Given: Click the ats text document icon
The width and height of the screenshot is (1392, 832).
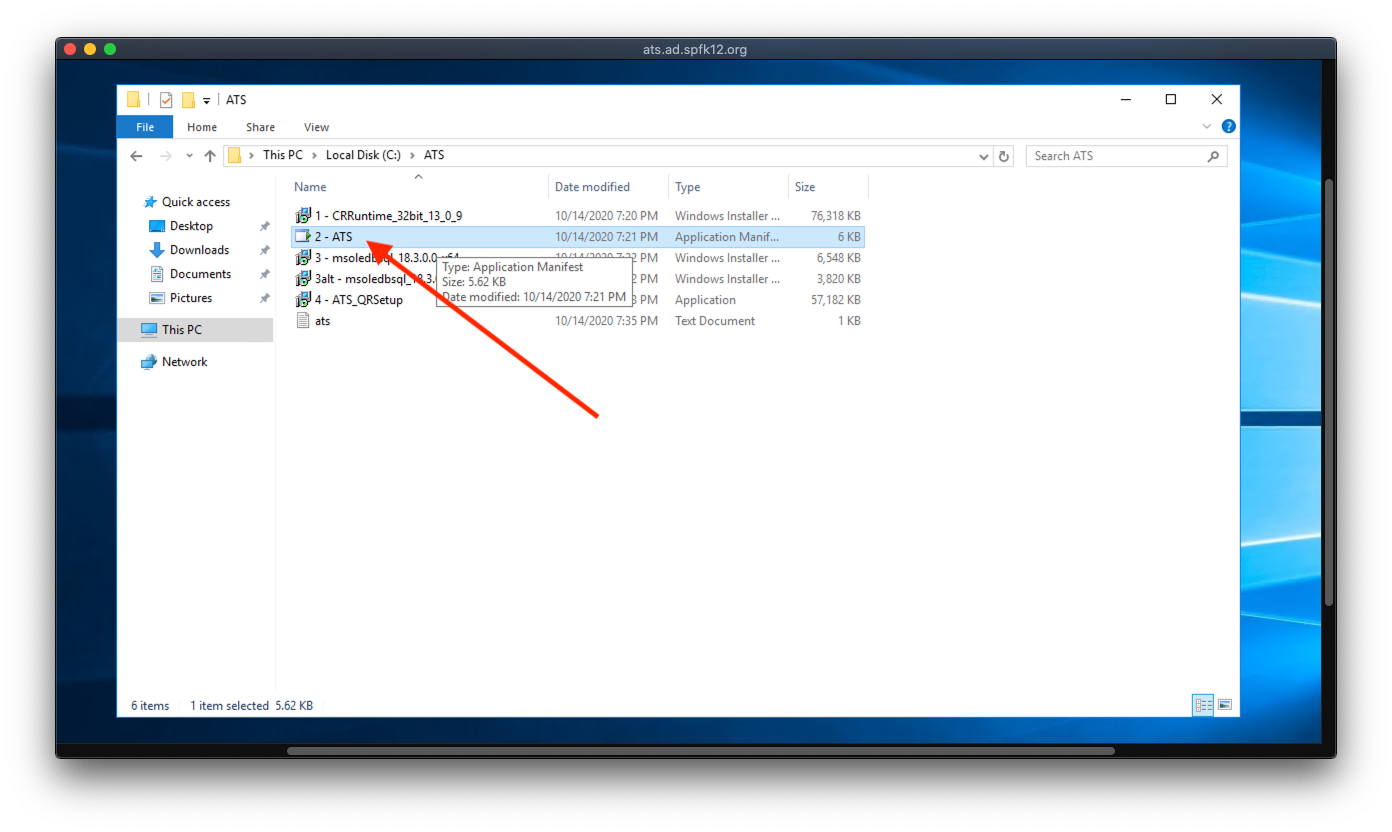Looking at the screenshot, I should pyautogui.click(x=303, y=321).
